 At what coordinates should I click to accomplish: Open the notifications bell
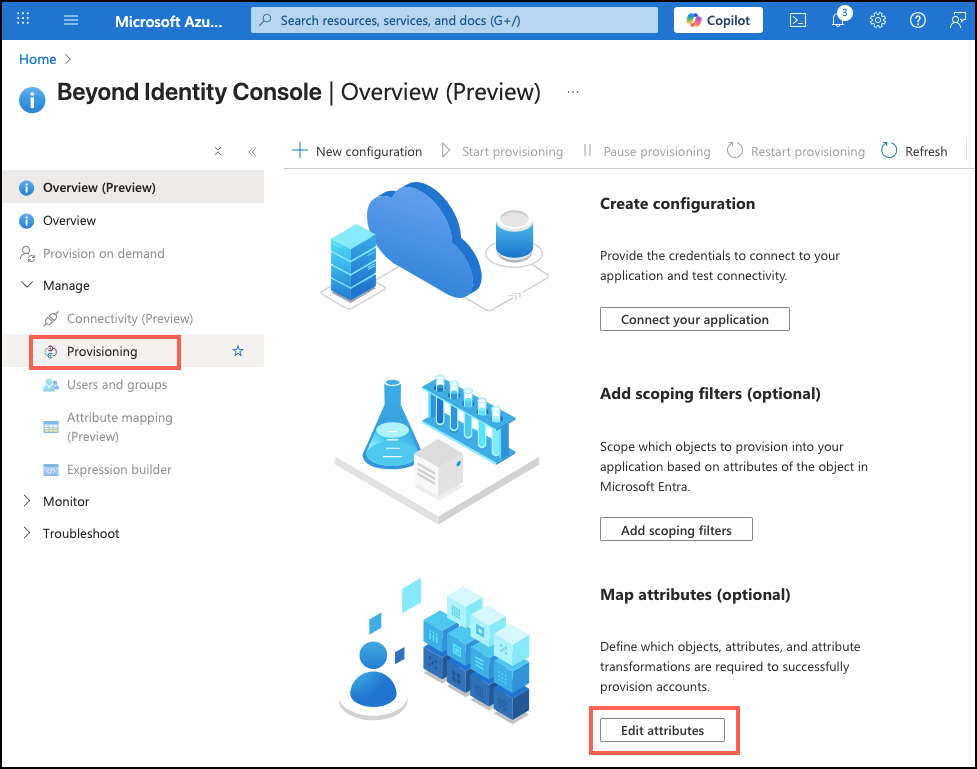click(x=839, y=20)
